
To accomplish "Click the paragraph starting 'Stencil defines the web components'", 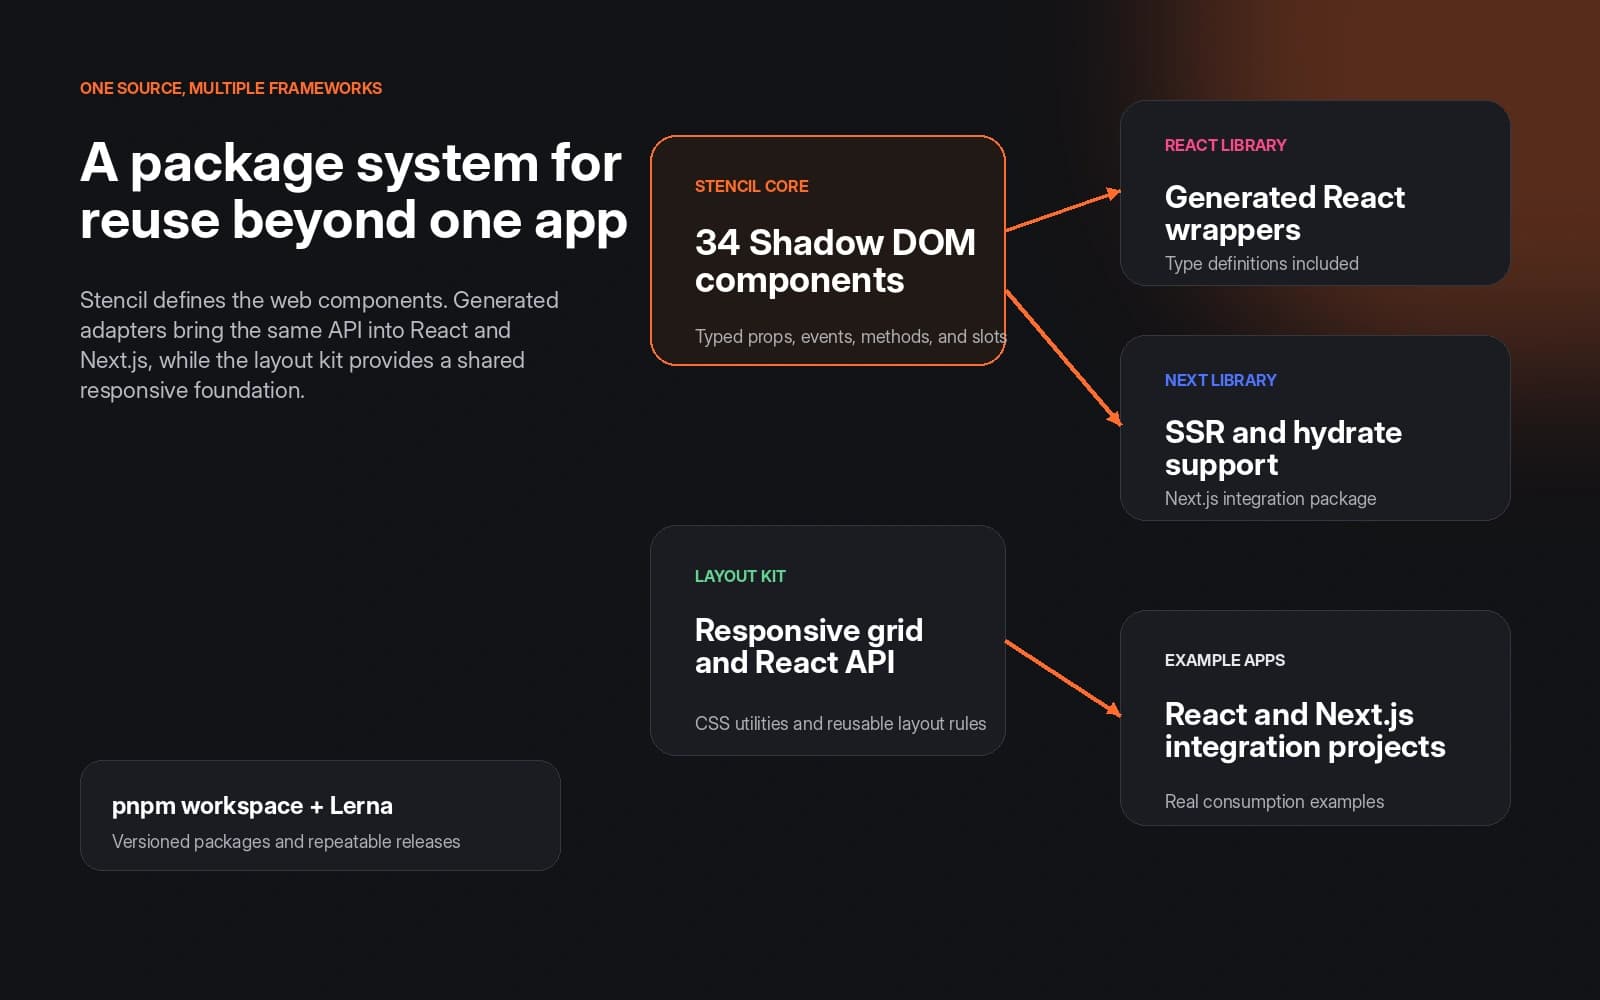I will coord(319,345).
